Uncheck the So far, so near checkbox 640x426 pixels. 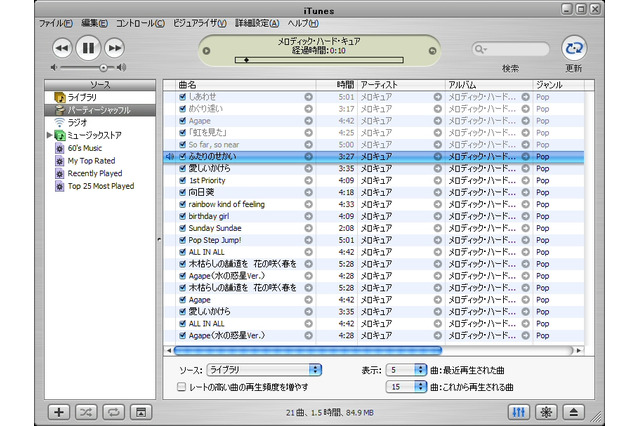click(x=182, y=144)
